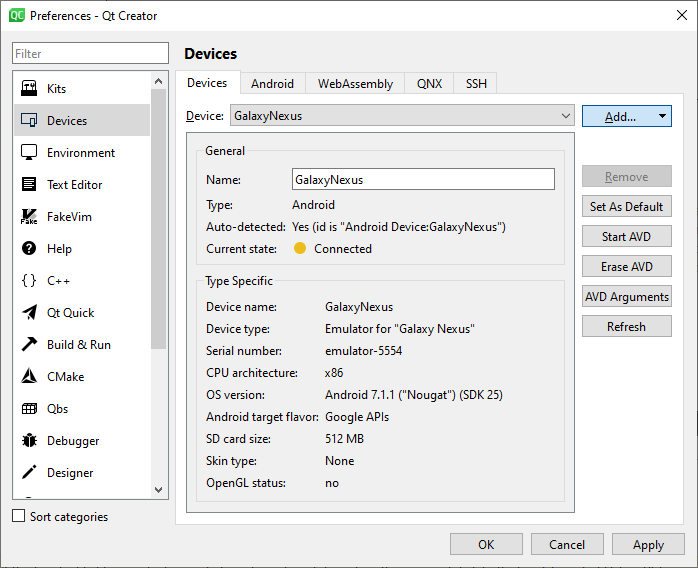Click the Type value "Android"
Screen dimensions: 698x568
313,205
